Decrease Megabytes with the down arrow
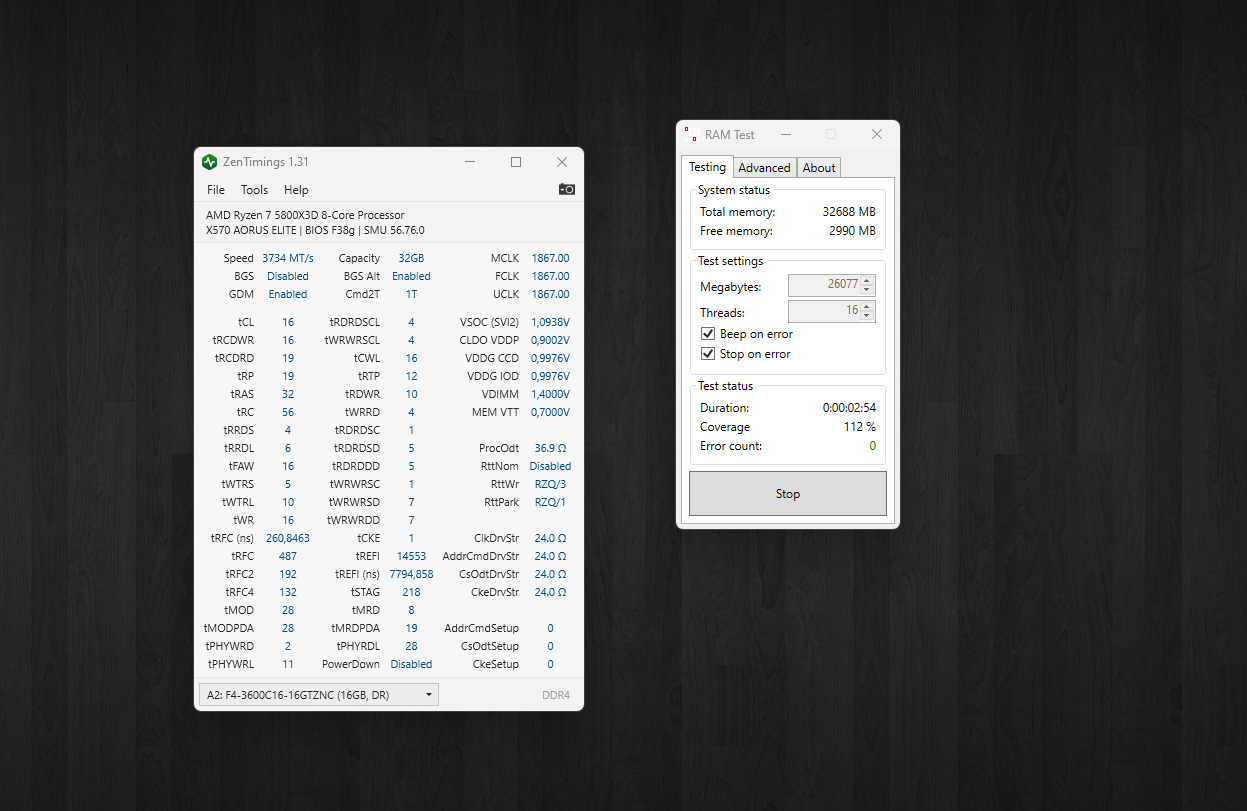The height and width of the screenshot is (811, 1247). [x=868, y=290]
